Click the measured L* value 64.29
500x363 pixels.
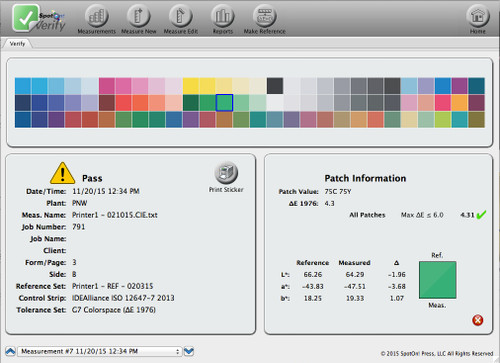tap(355, 274)
